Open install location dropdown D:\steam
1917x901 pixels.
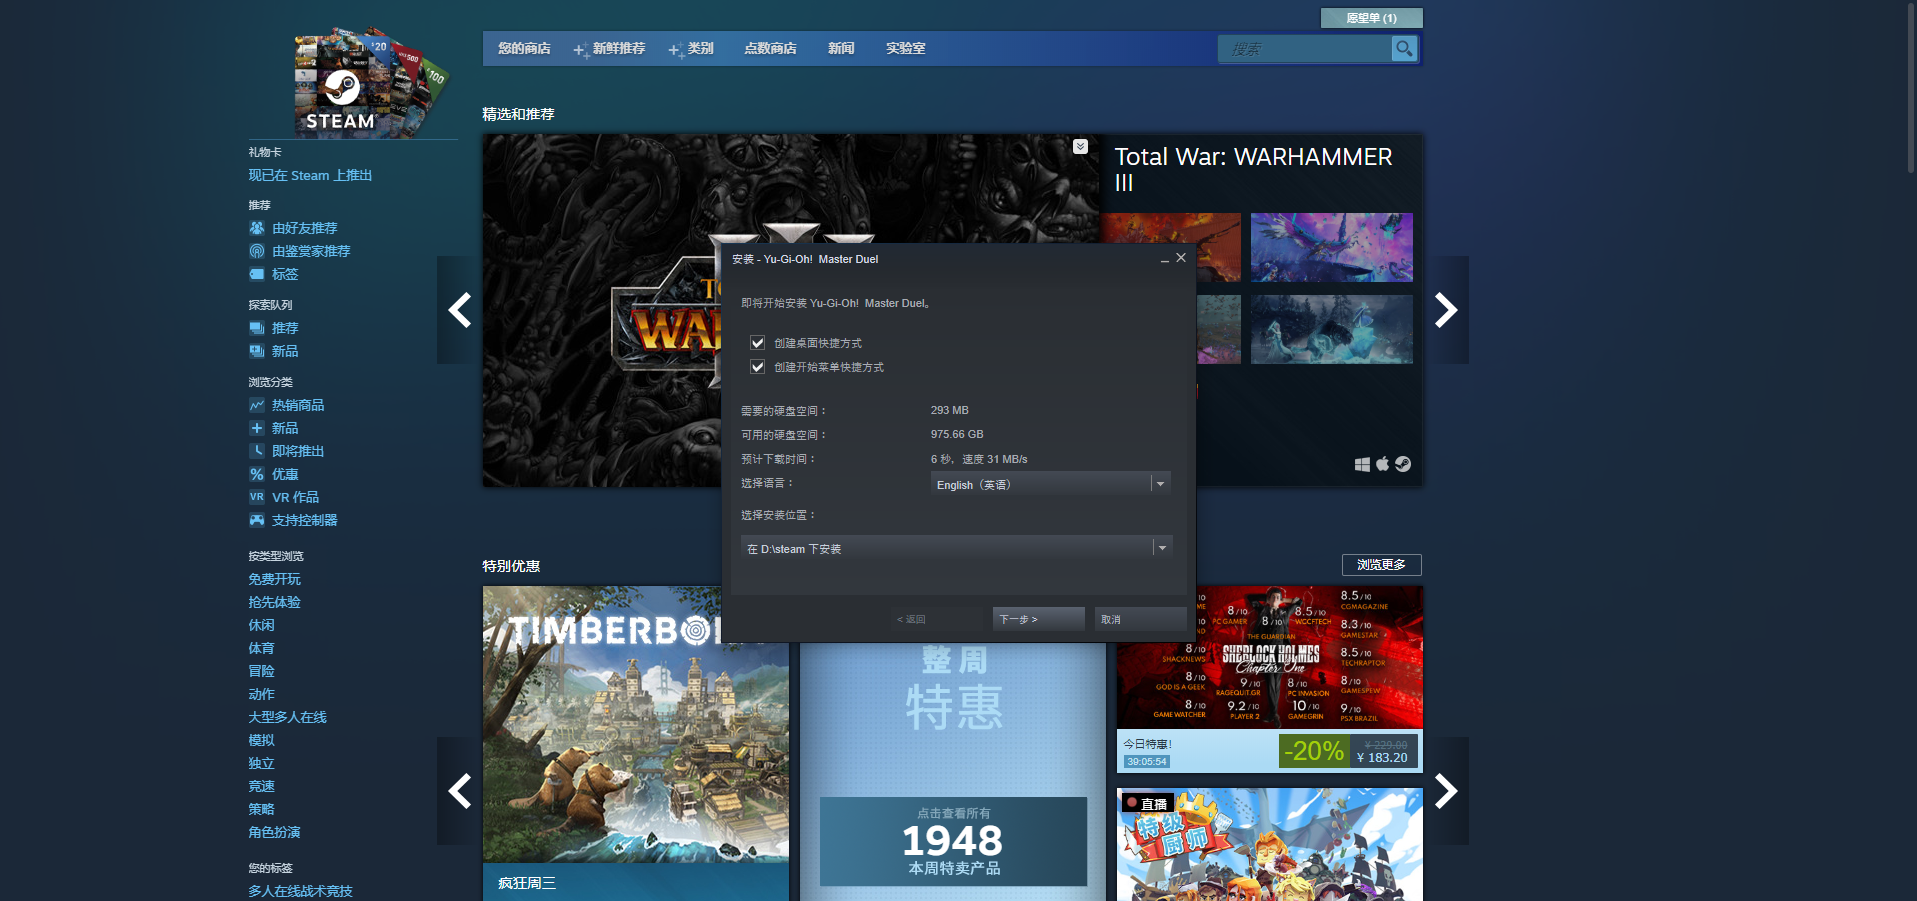[956, 548]
